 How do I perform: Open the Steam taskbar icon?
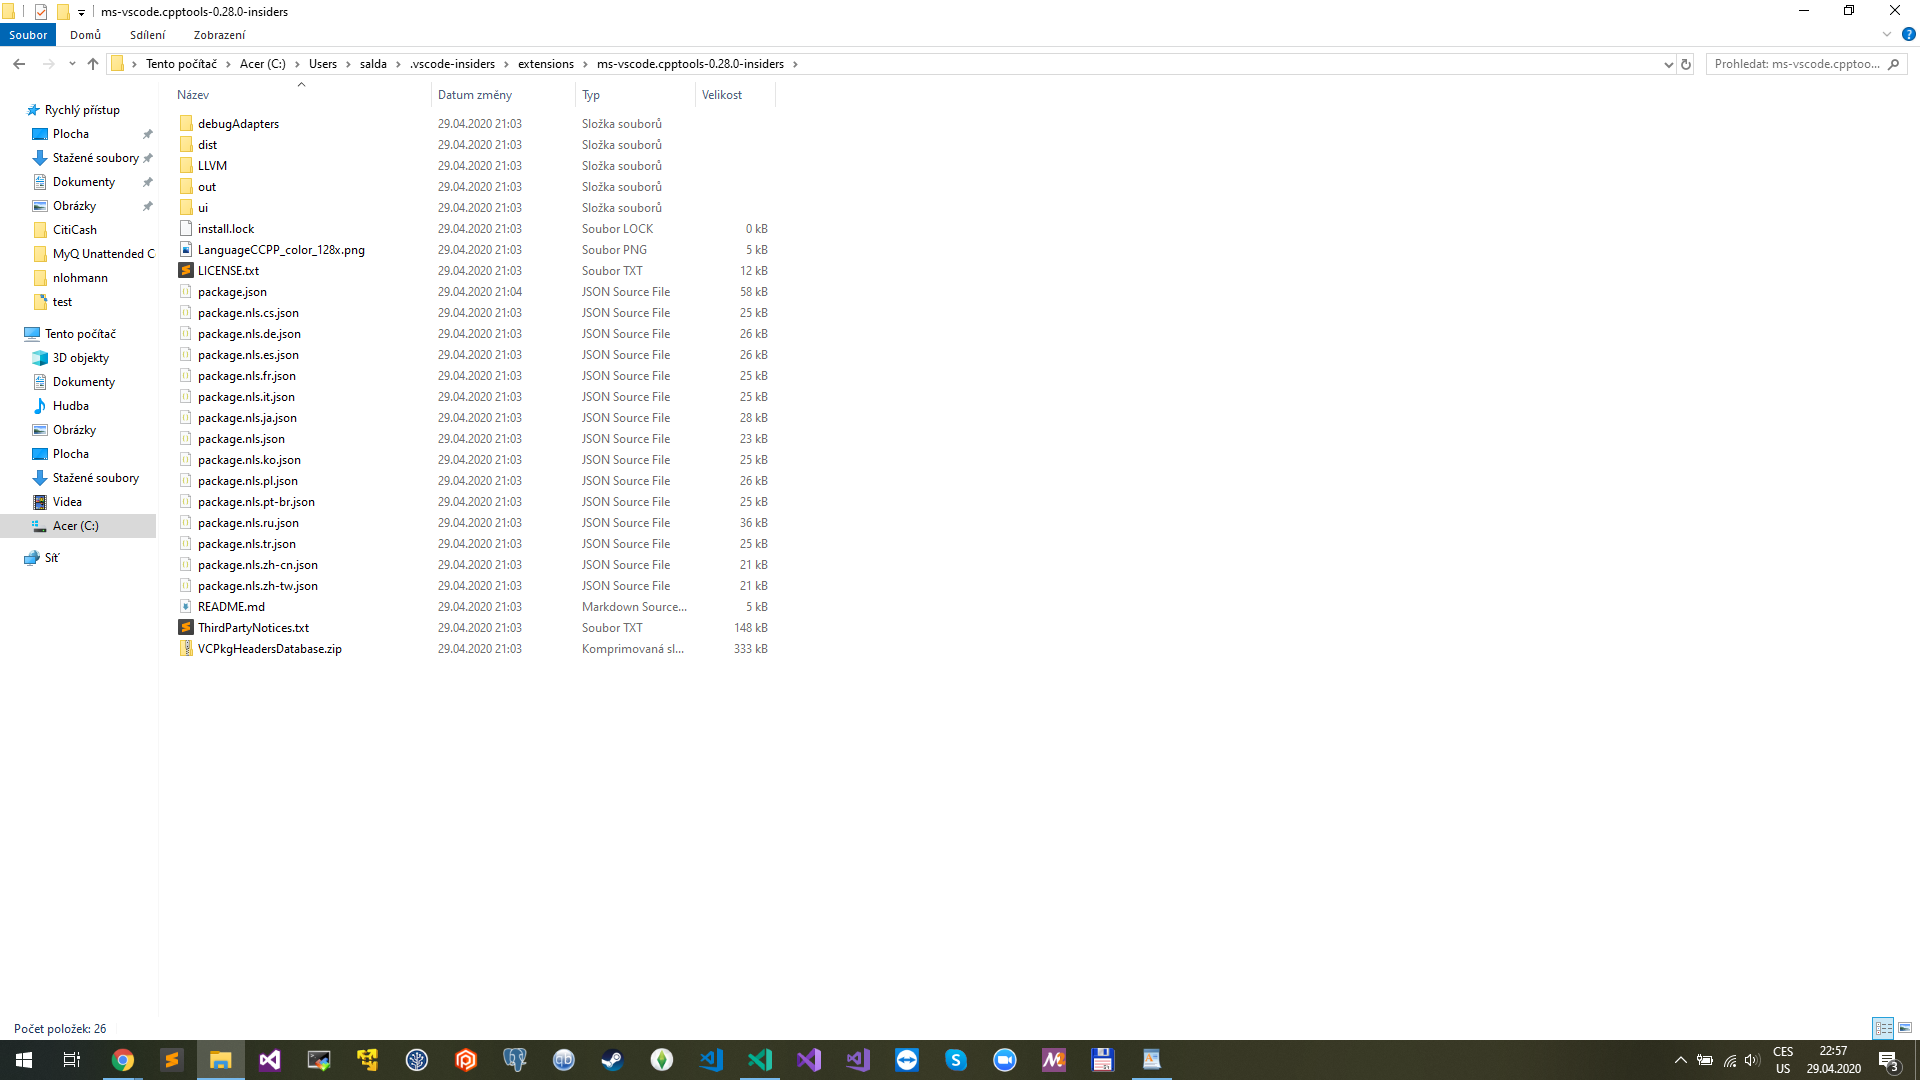612,1060
